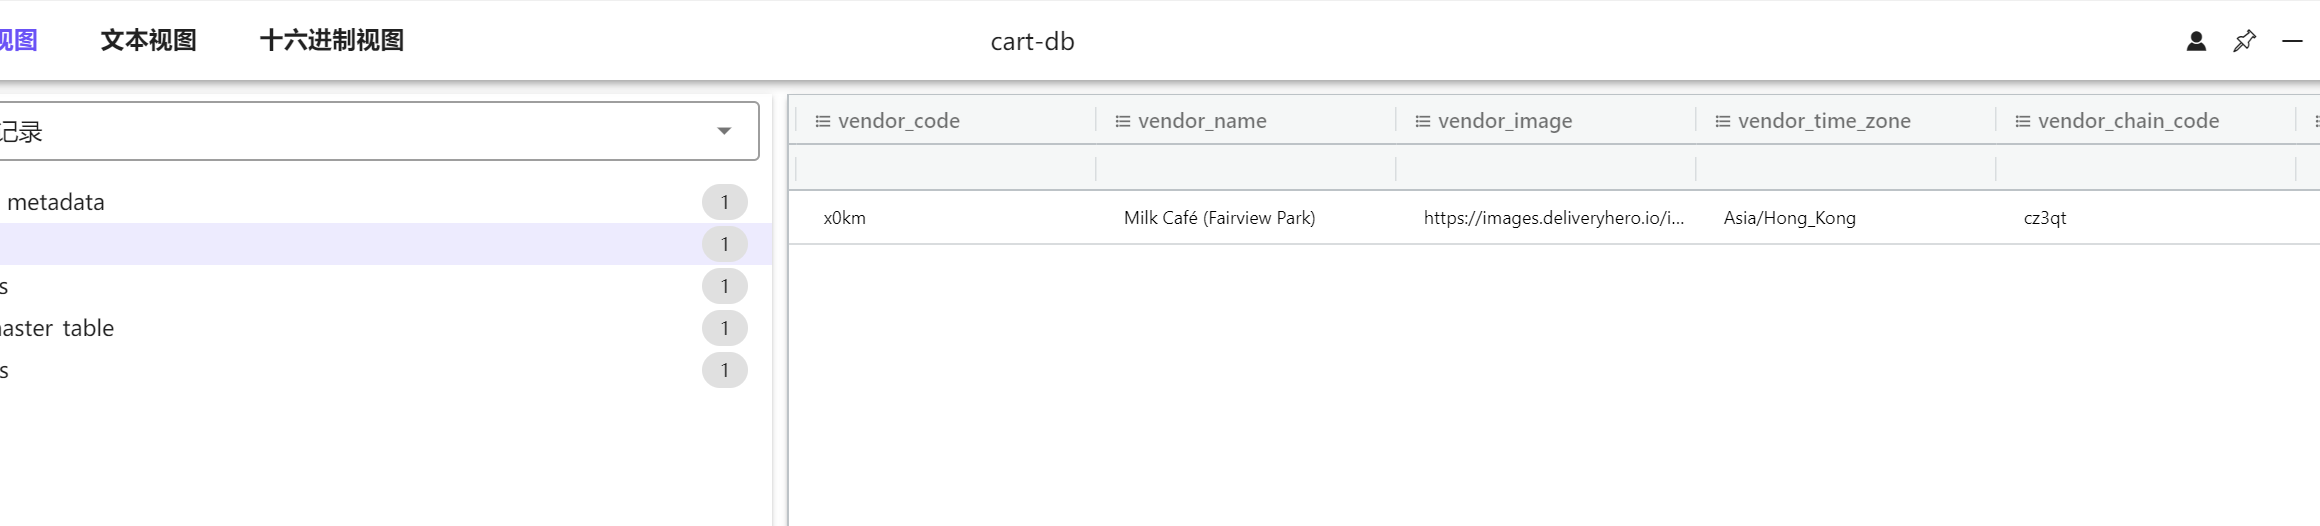Expand the records dropdown arrow
The image size is (2320, 526).
click(724, 131)
